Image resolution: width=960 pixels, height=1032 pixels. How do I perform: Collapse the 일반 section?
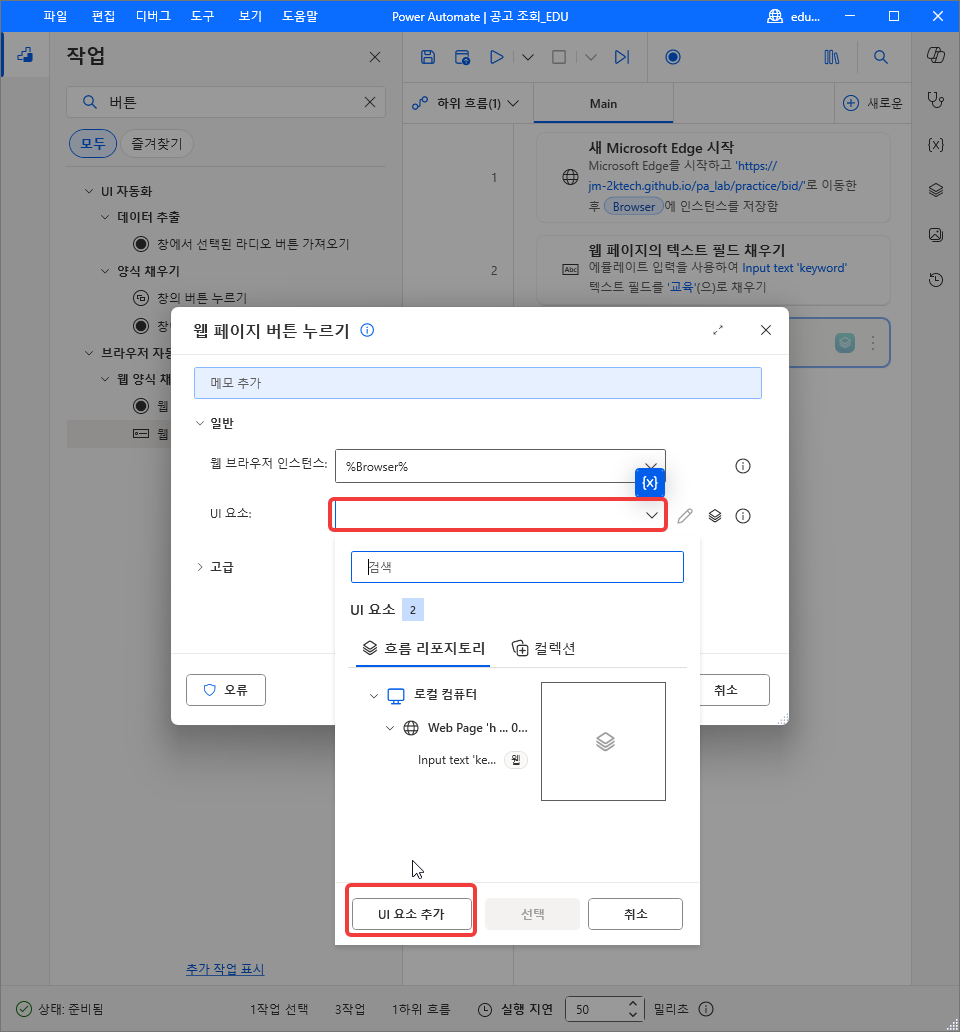[x=200, y=423]
